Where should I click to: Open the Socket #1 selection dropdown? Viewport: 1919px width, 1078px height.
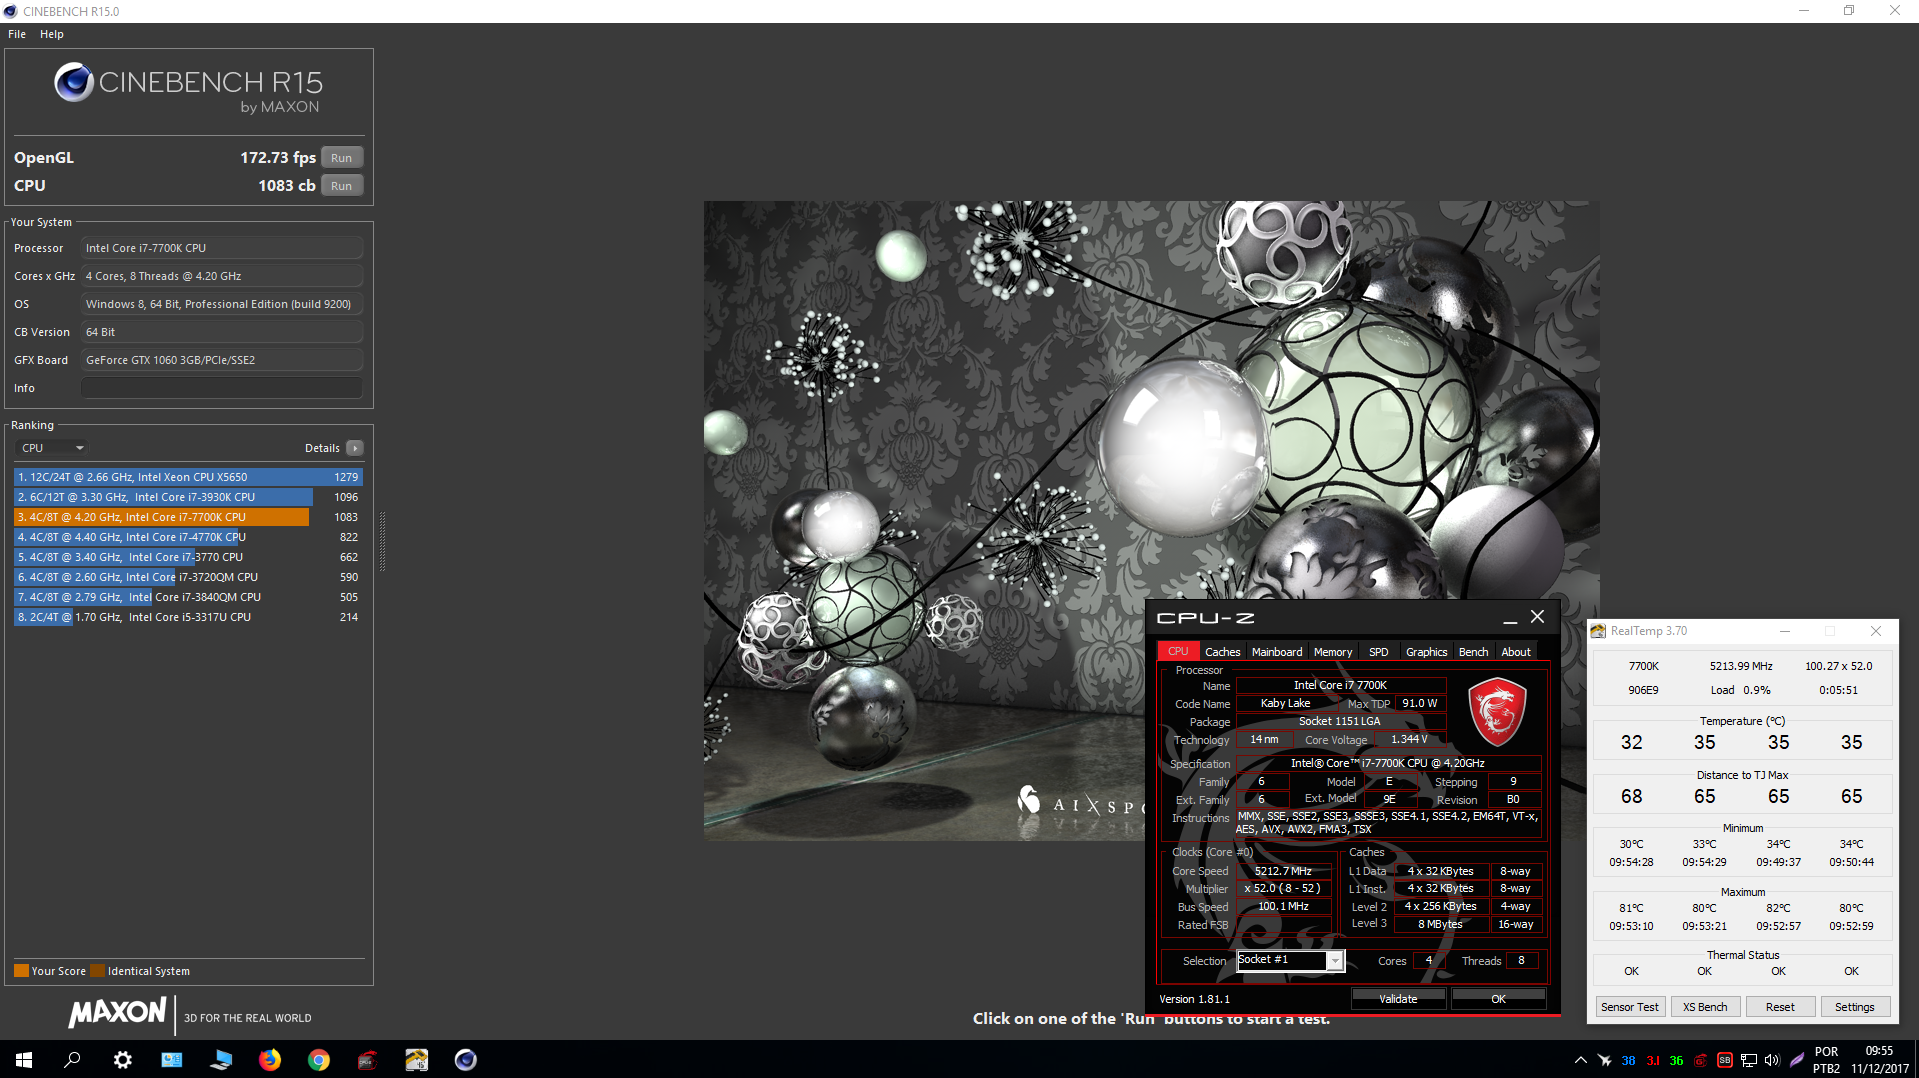1290,960
